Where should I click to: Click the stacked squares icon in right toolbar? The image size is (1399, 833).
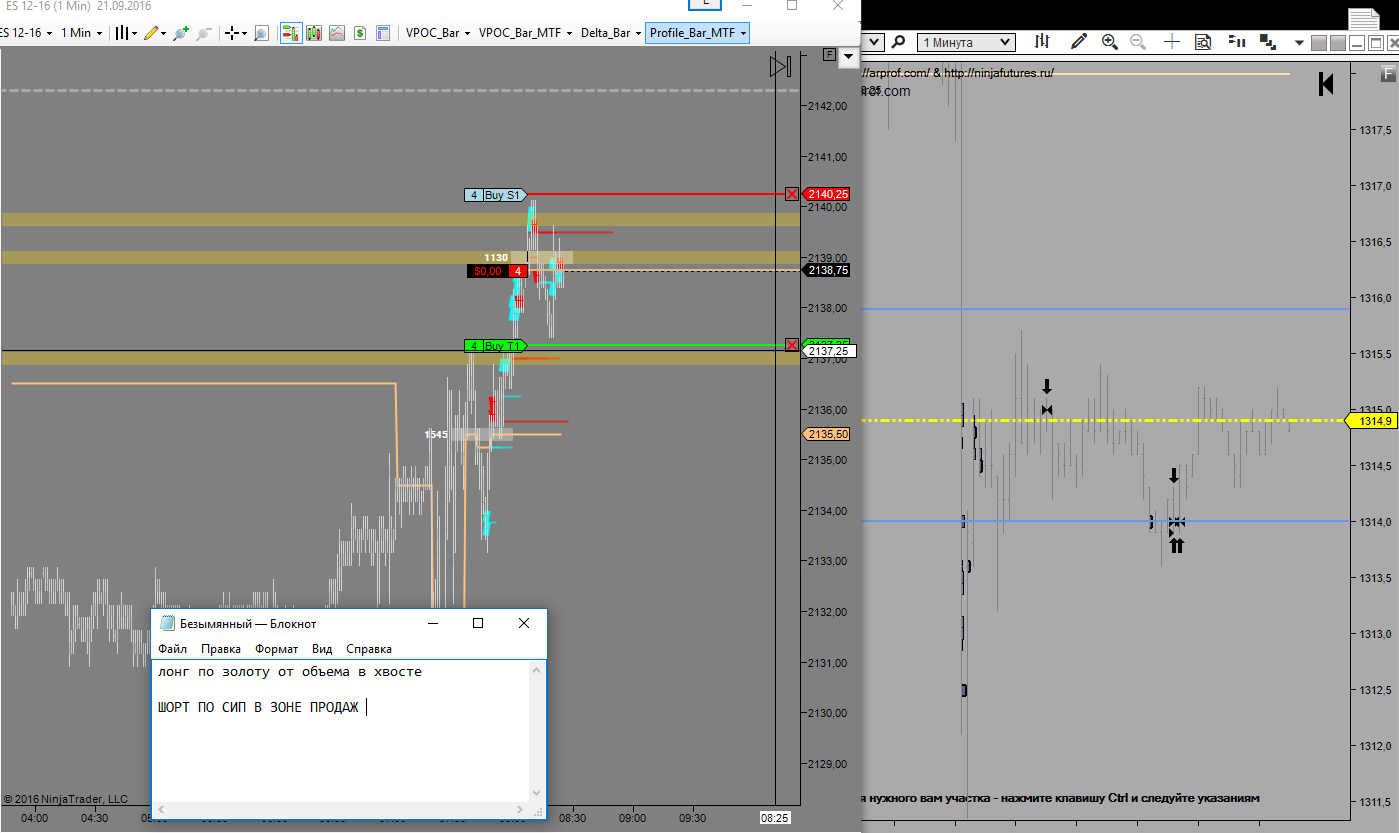tap(1268, 42)
